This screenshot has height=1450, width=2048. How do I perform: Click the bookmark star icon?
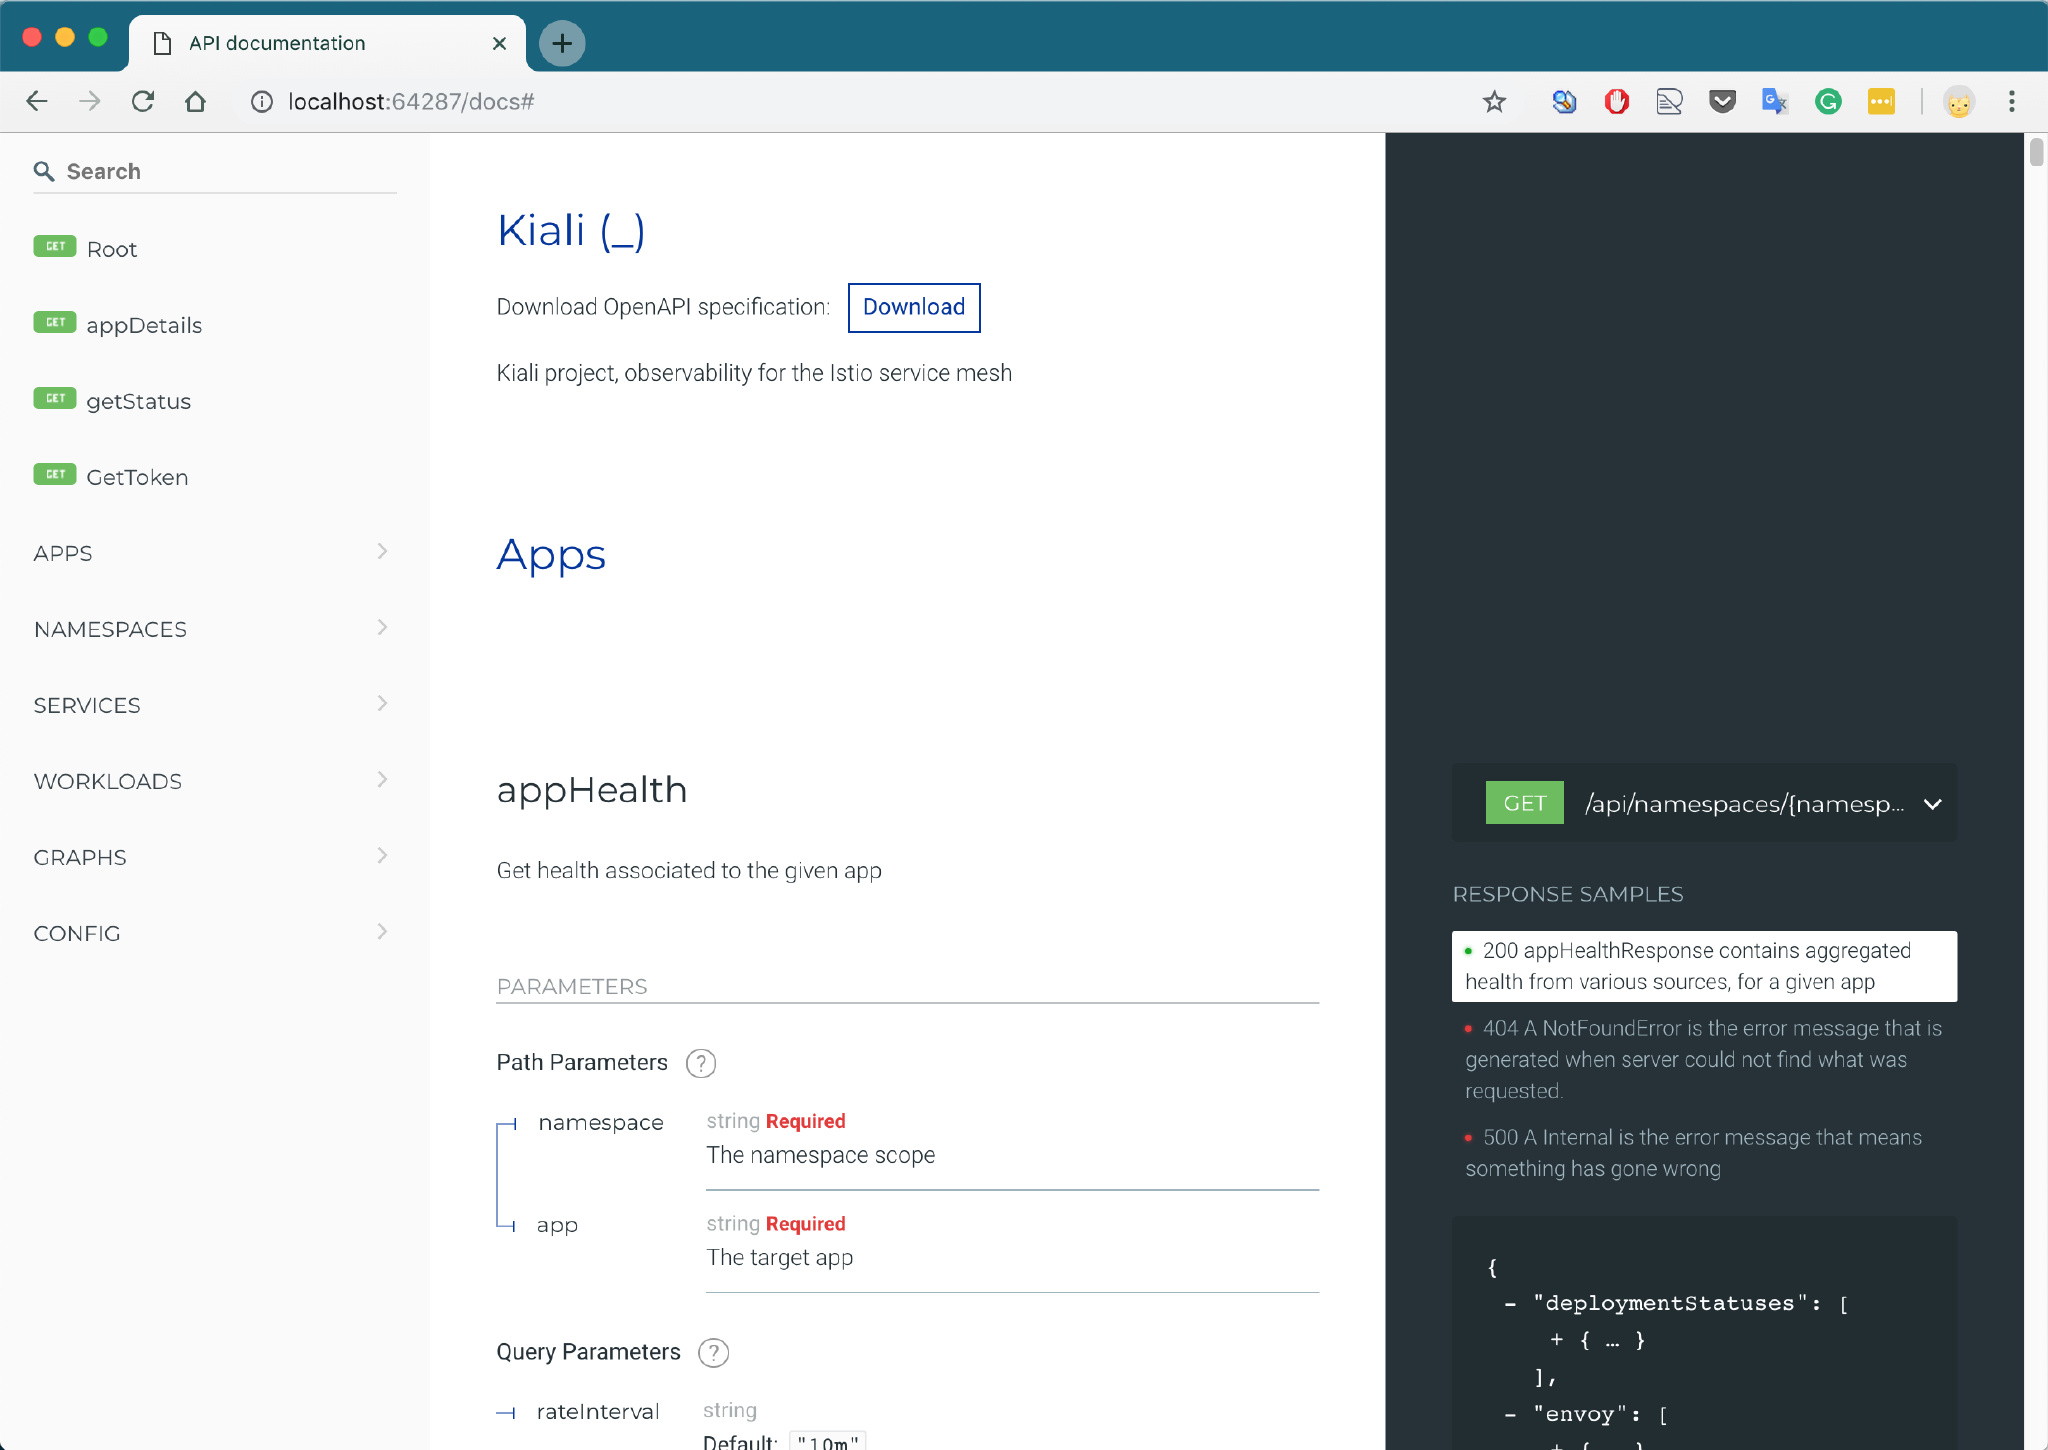[x=1494, y=102]
